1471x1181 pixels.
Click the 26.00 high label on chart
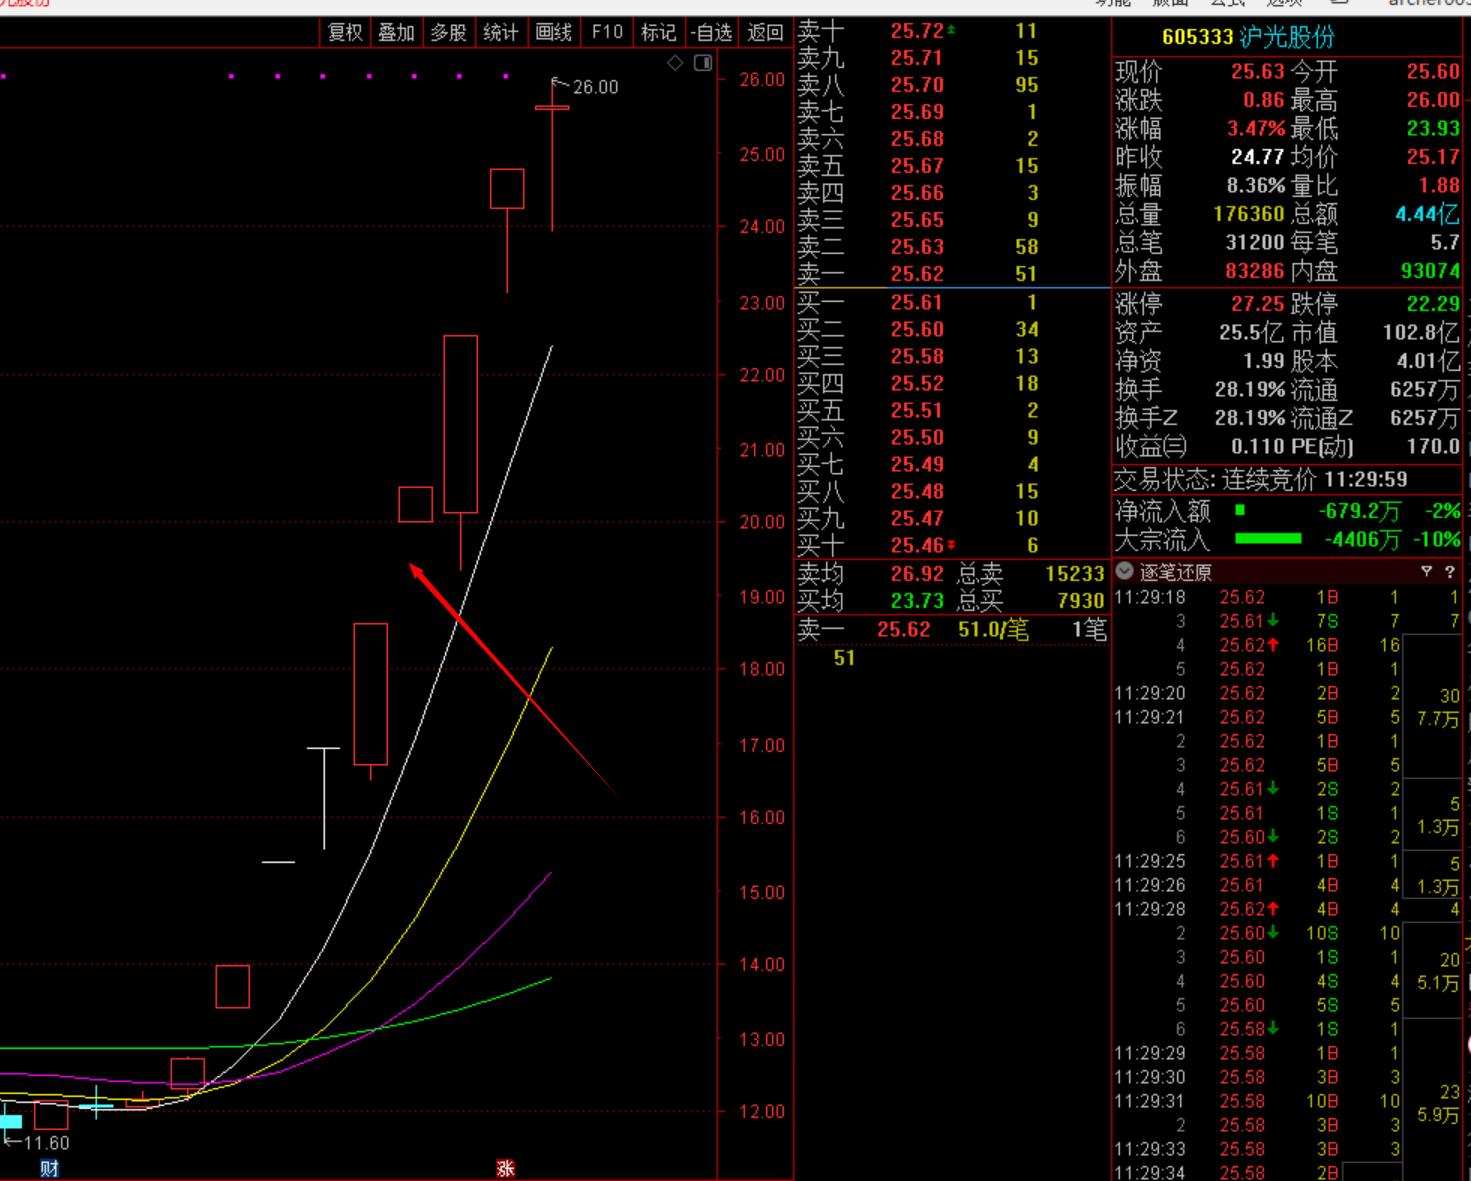click(595, 87)
